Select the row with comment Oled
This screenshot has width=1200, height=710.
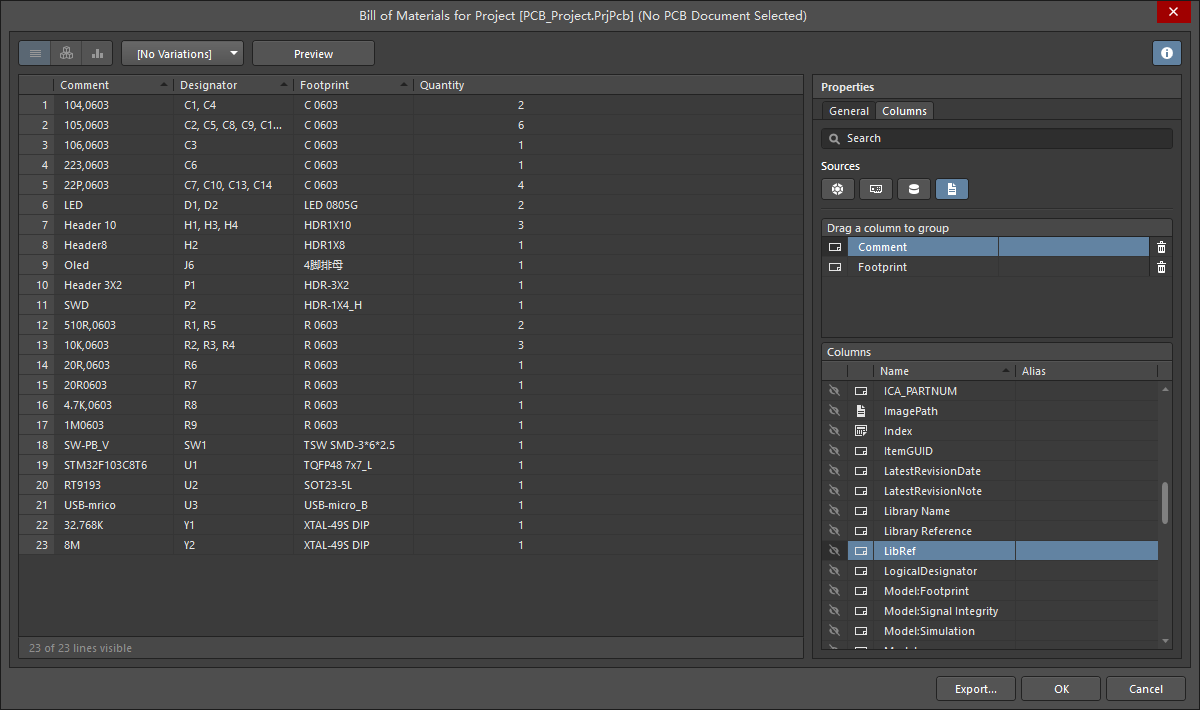point(411,265)
